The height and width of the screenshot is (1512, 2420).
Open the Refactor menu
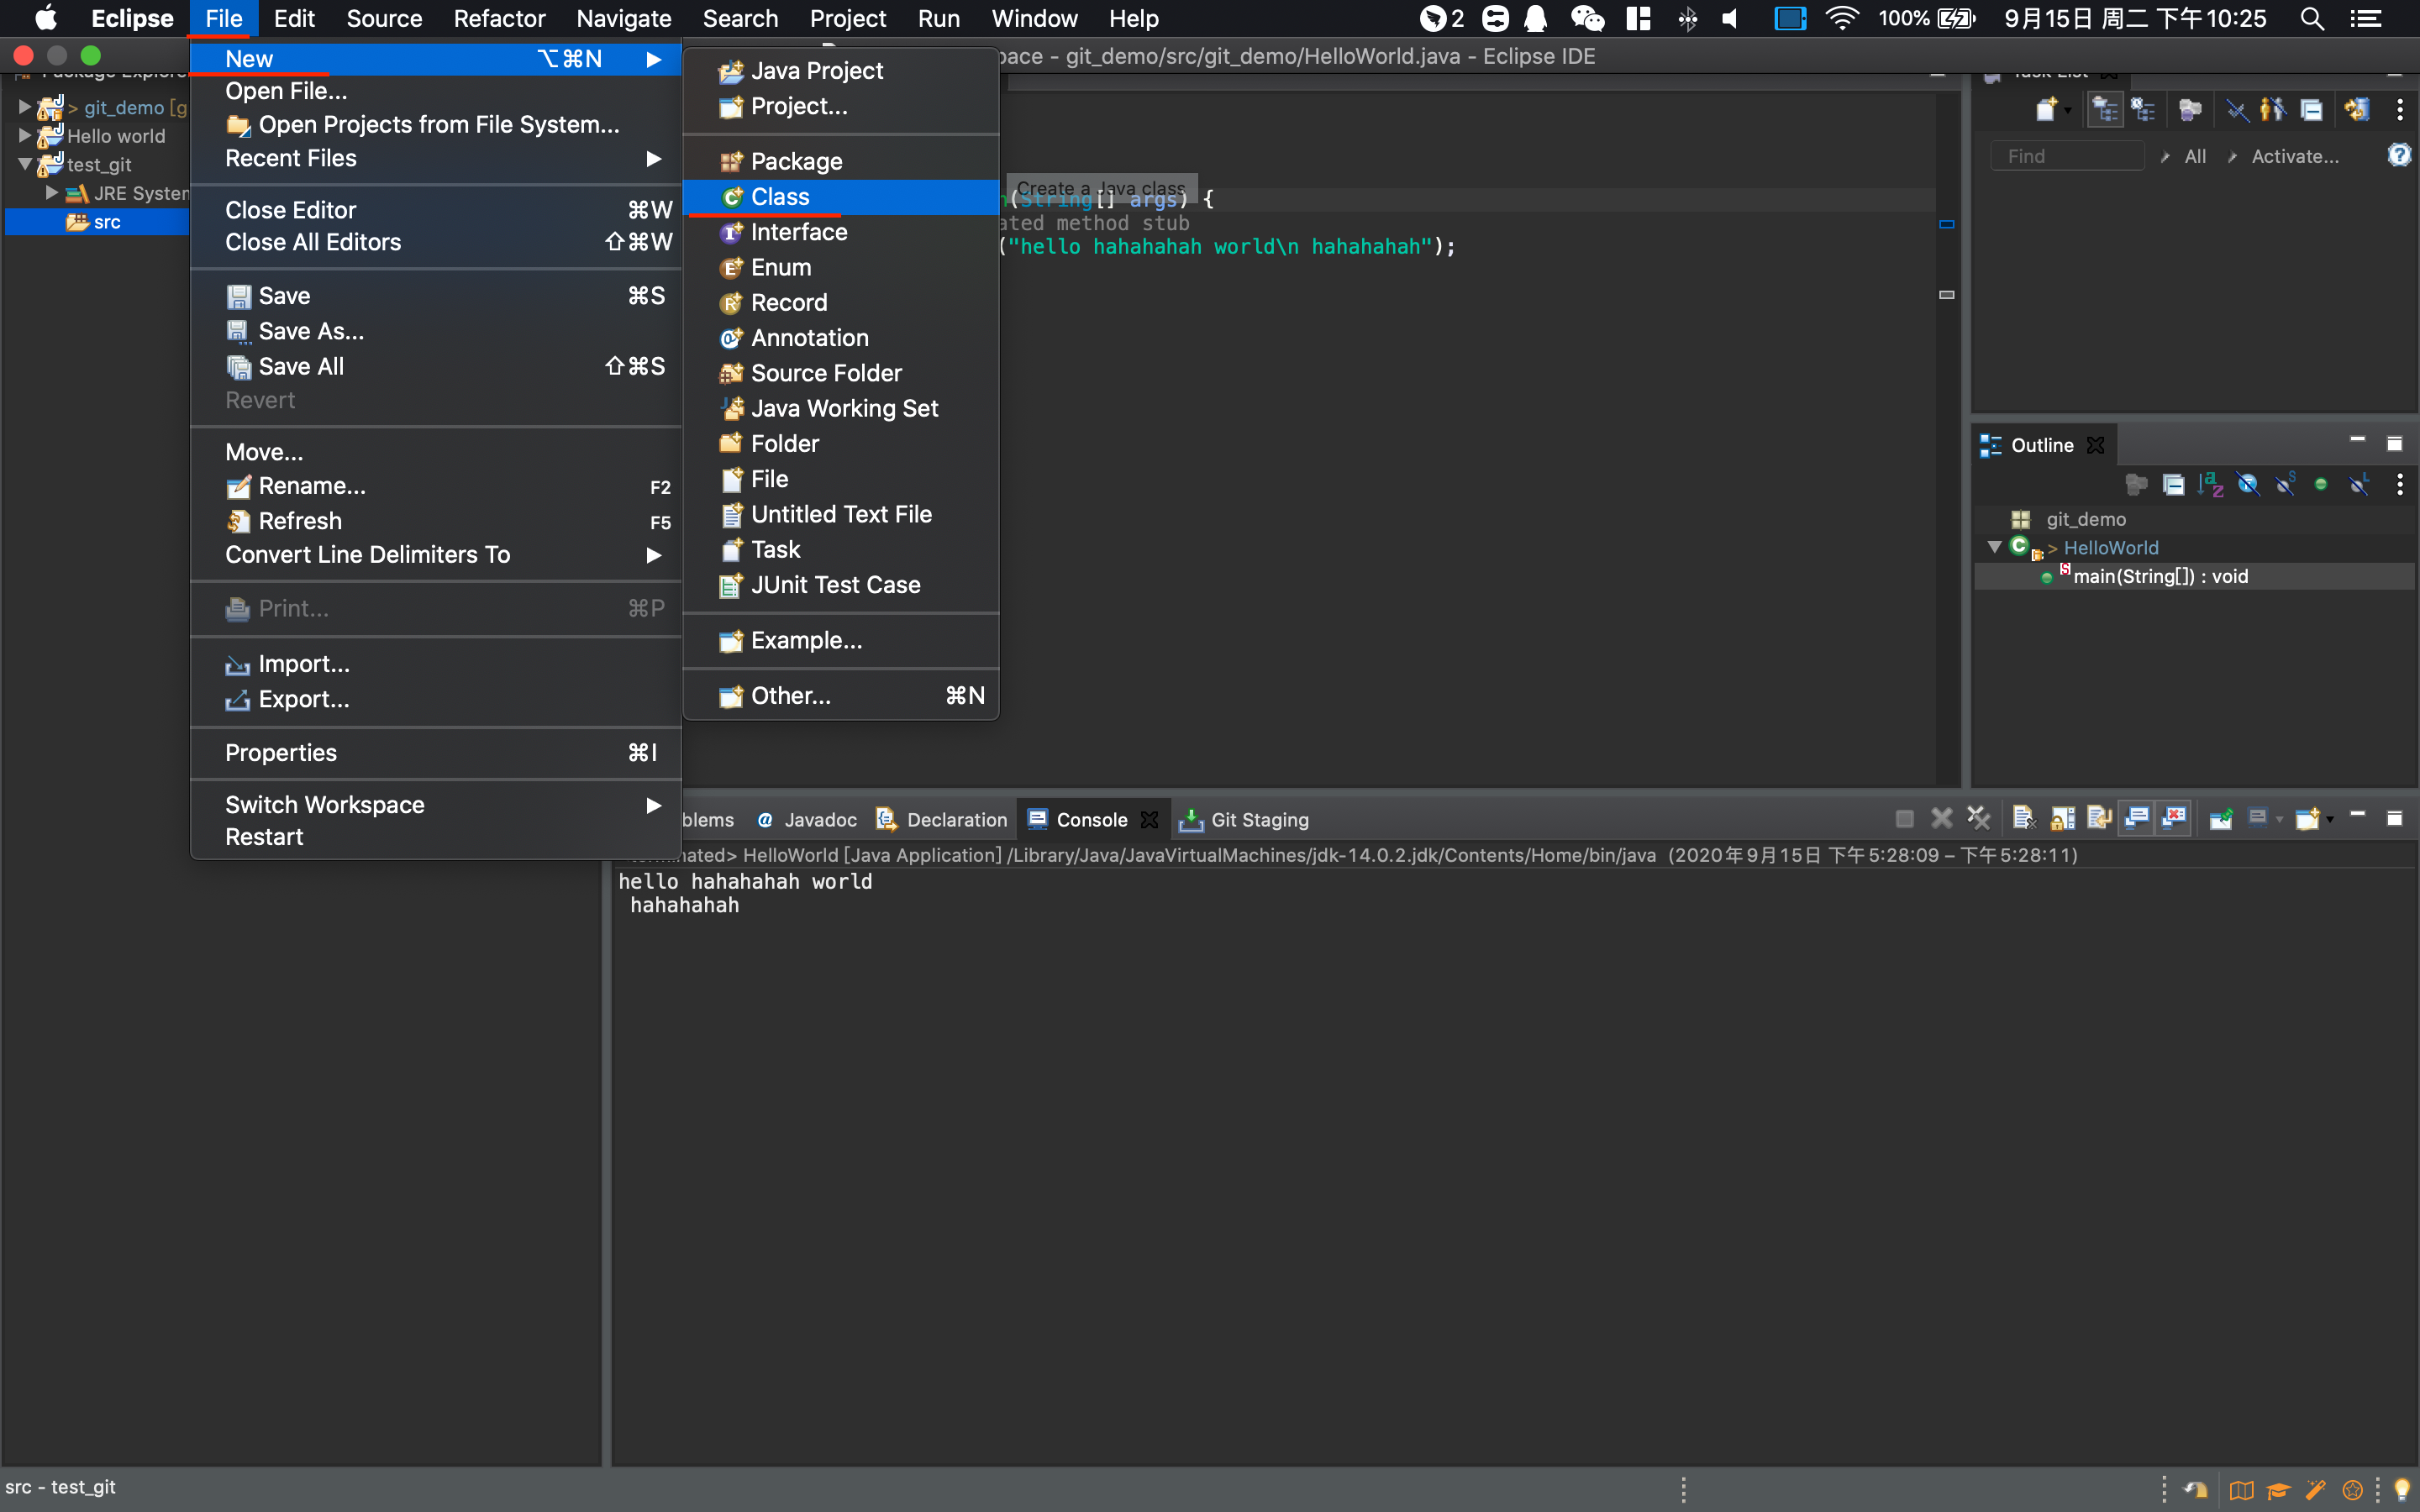tap(499, 18)
